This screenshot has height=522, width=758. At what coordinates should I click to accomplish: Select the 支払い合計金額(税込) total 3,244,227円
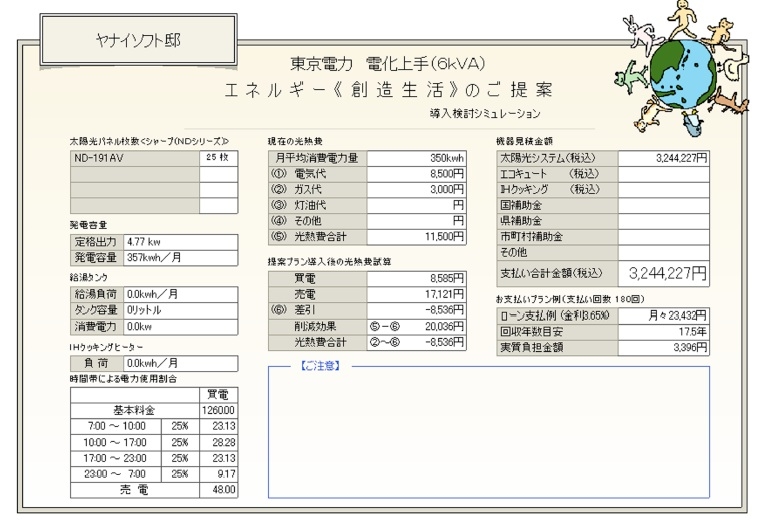point(664,274)
